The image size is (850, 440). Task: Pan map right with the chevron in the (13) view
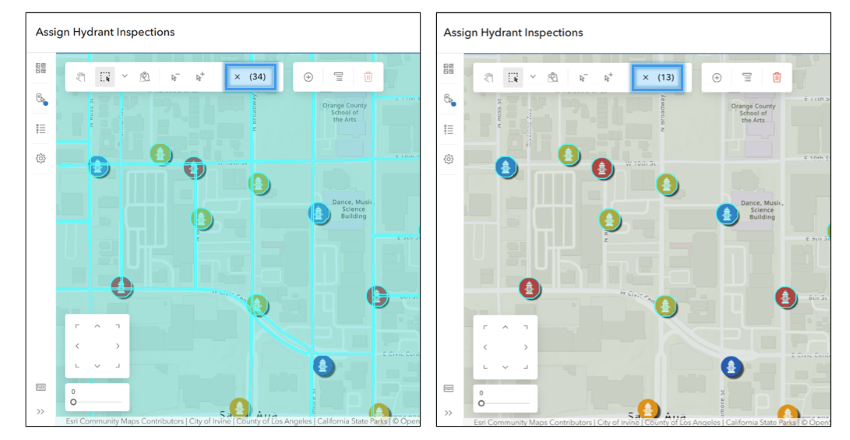(525, 347)
